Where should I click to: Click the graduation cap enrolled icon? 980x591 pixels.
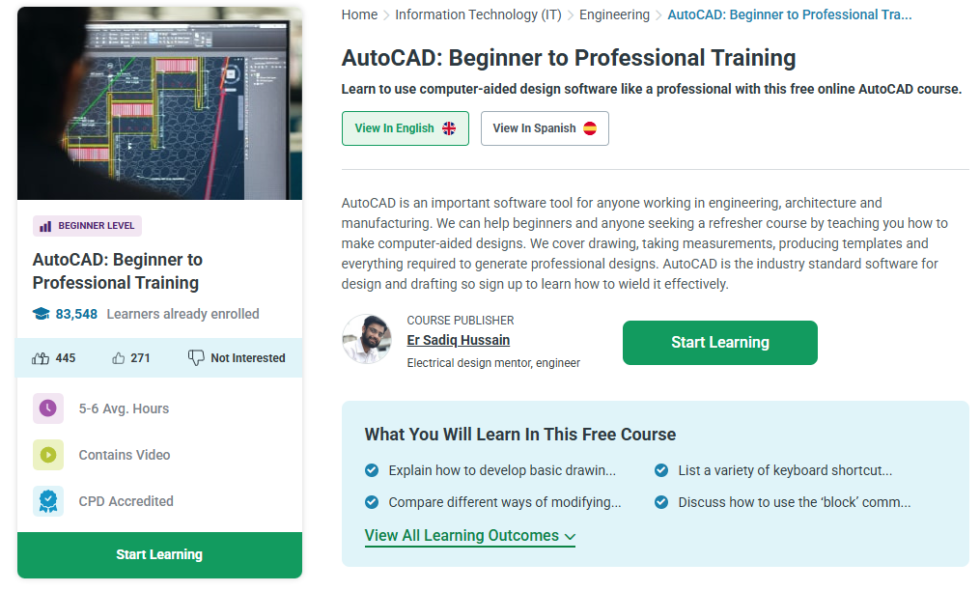pyautogui.click(x=41, y=314)
